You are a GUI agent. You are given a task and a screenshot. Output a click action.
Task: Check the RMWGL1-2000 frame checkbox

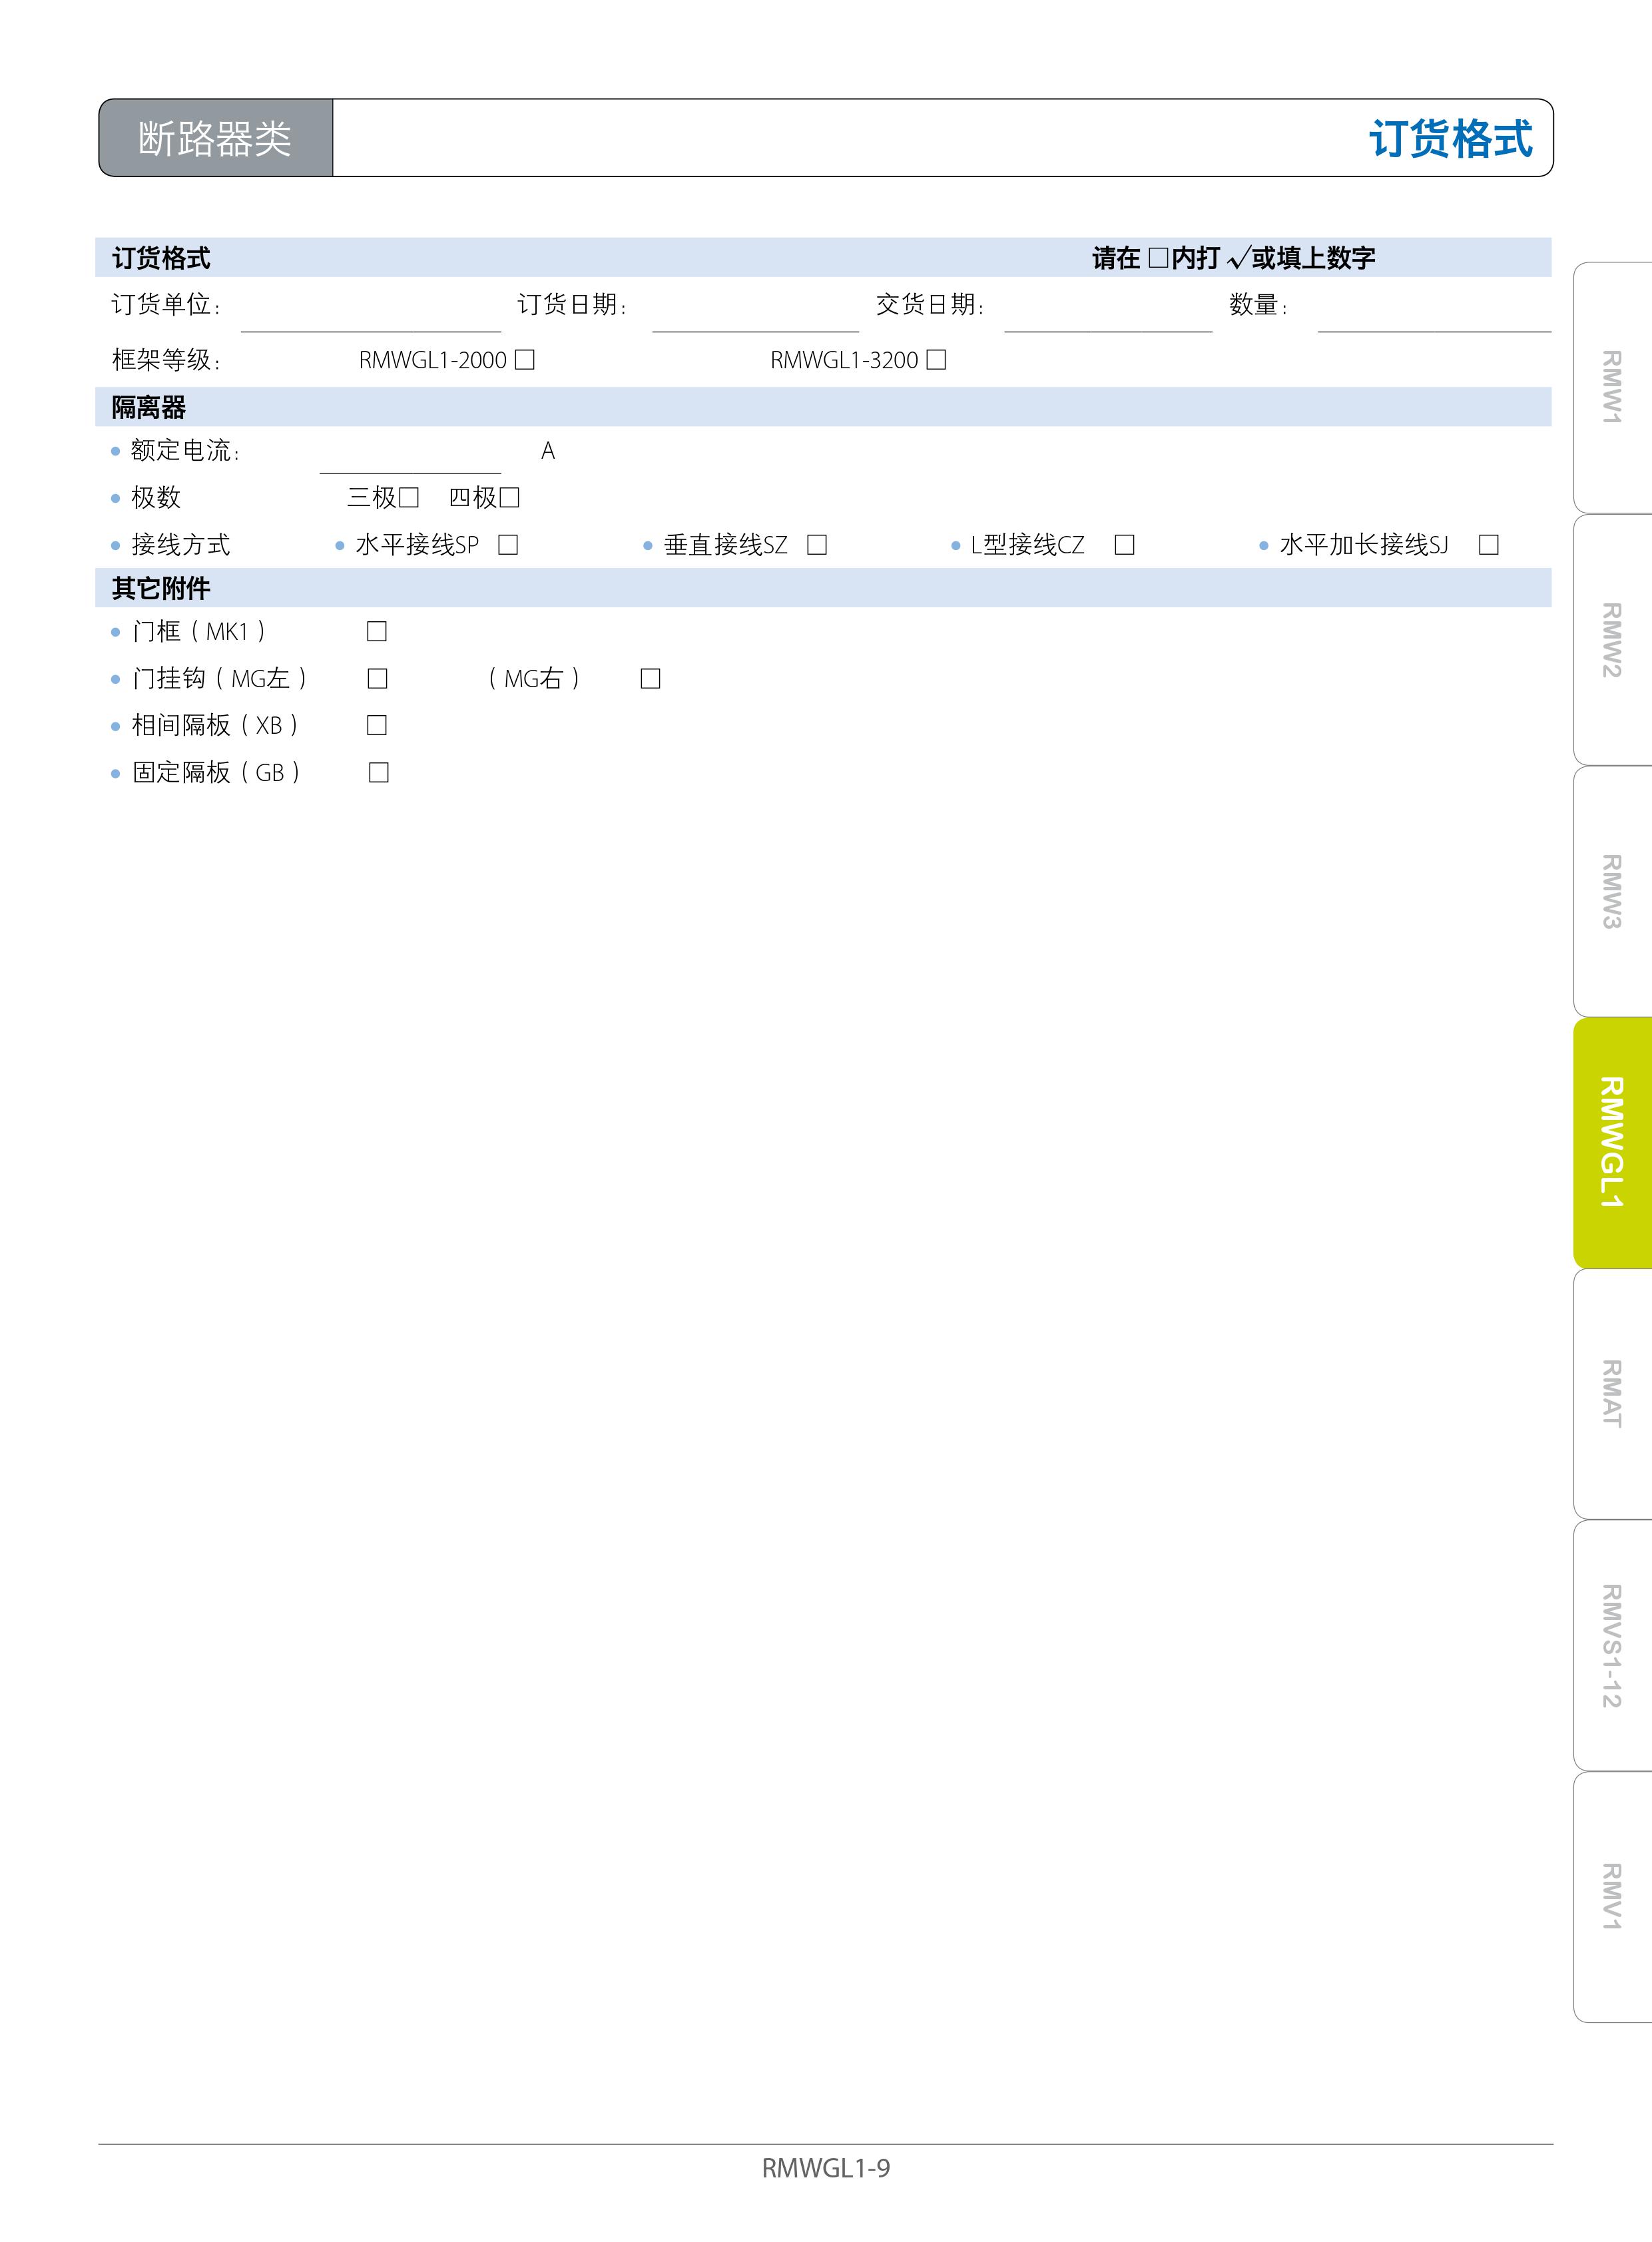[x=525, y=360]
